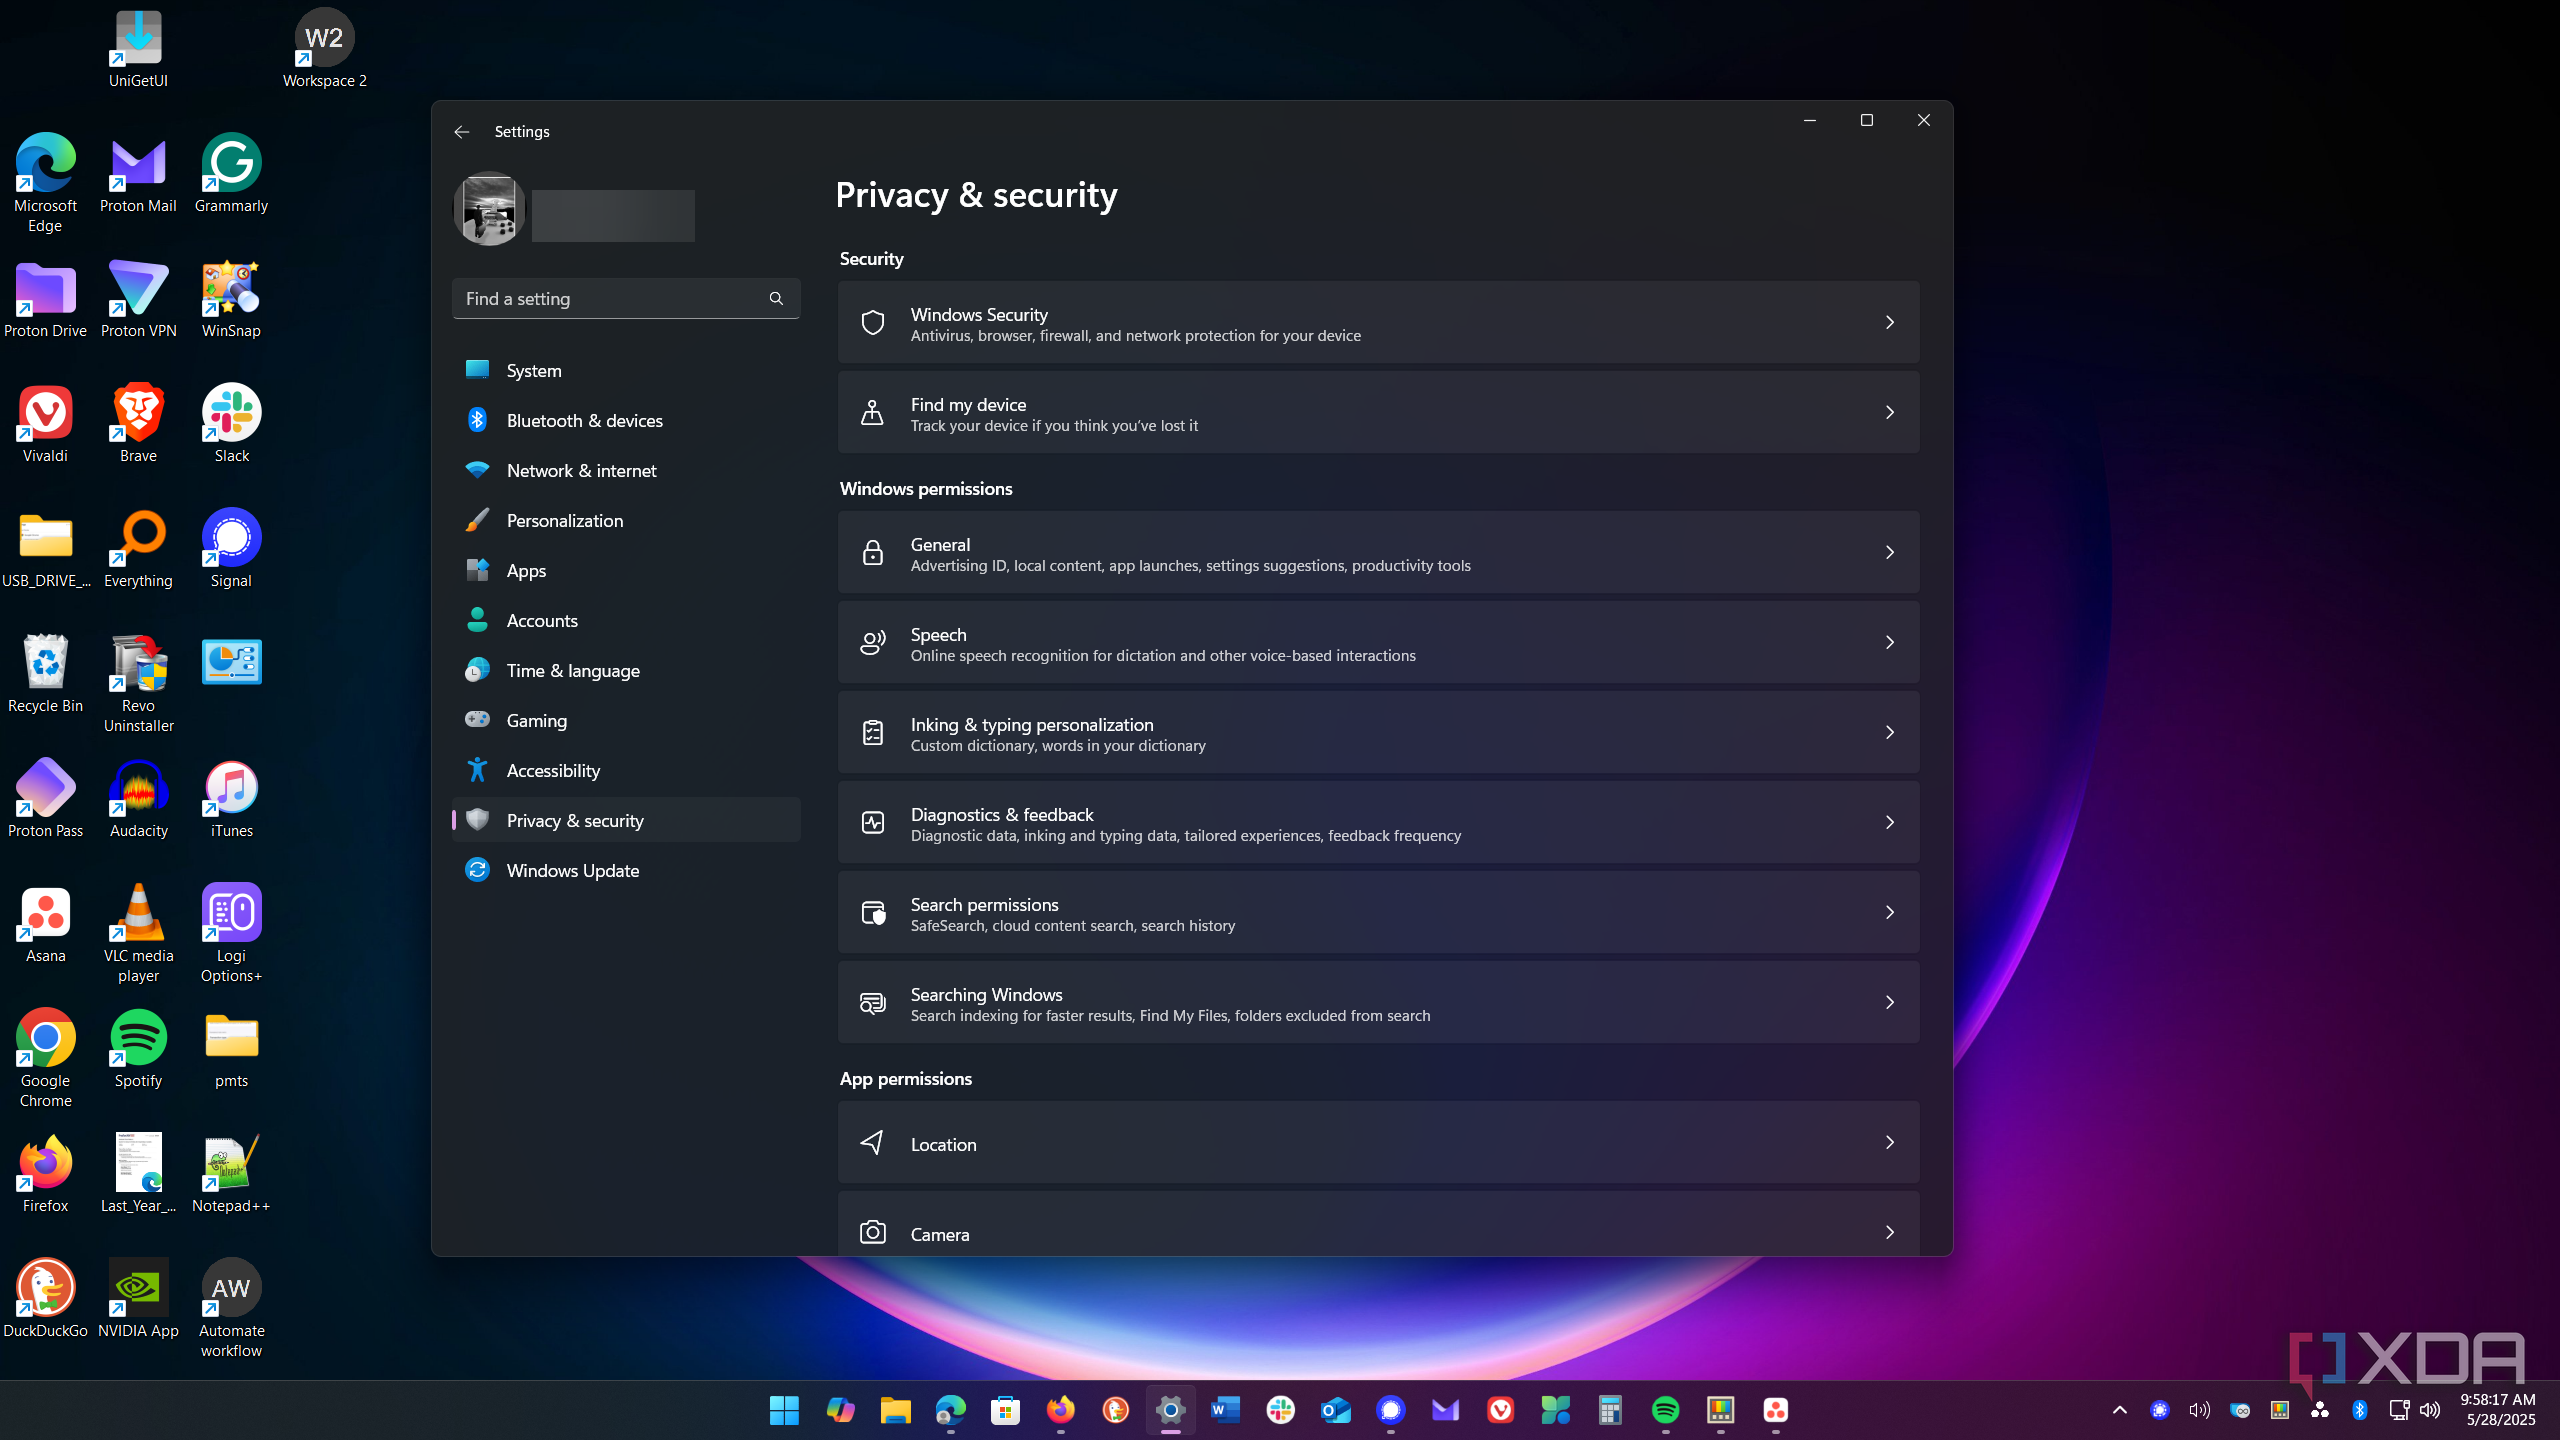Click the Searching Windows icon
This screenshot has height=1440, width=2560.
point(873,1002)
